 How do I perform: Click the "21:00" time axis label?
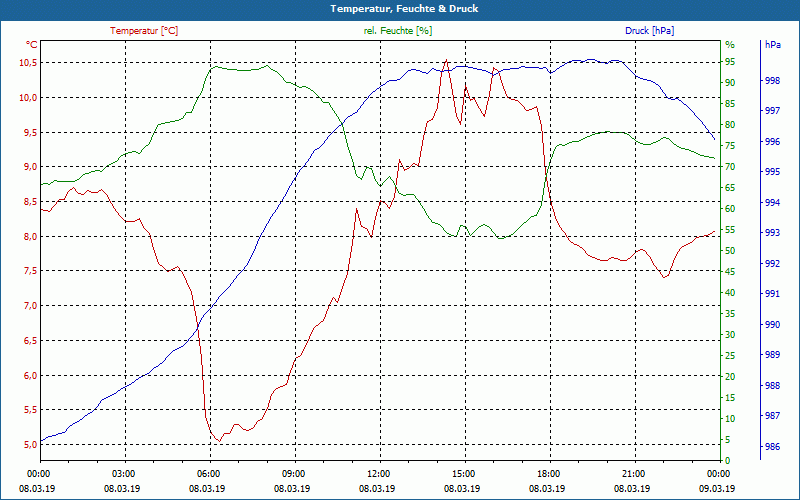(x=633, y=473)
